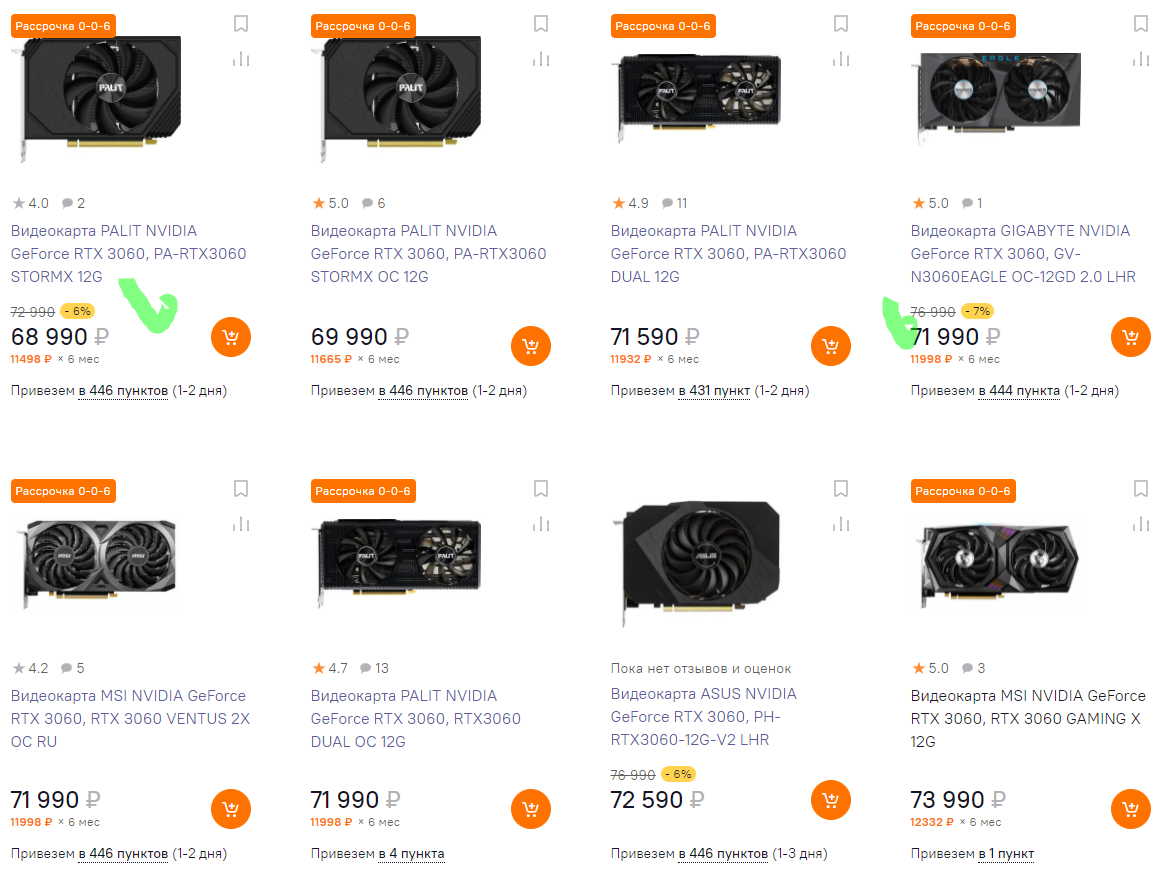This screenshot has width=1160, height=893.
Task: Expand delivery points "в 444 пункта"
Action: [x=1019, y=390]
